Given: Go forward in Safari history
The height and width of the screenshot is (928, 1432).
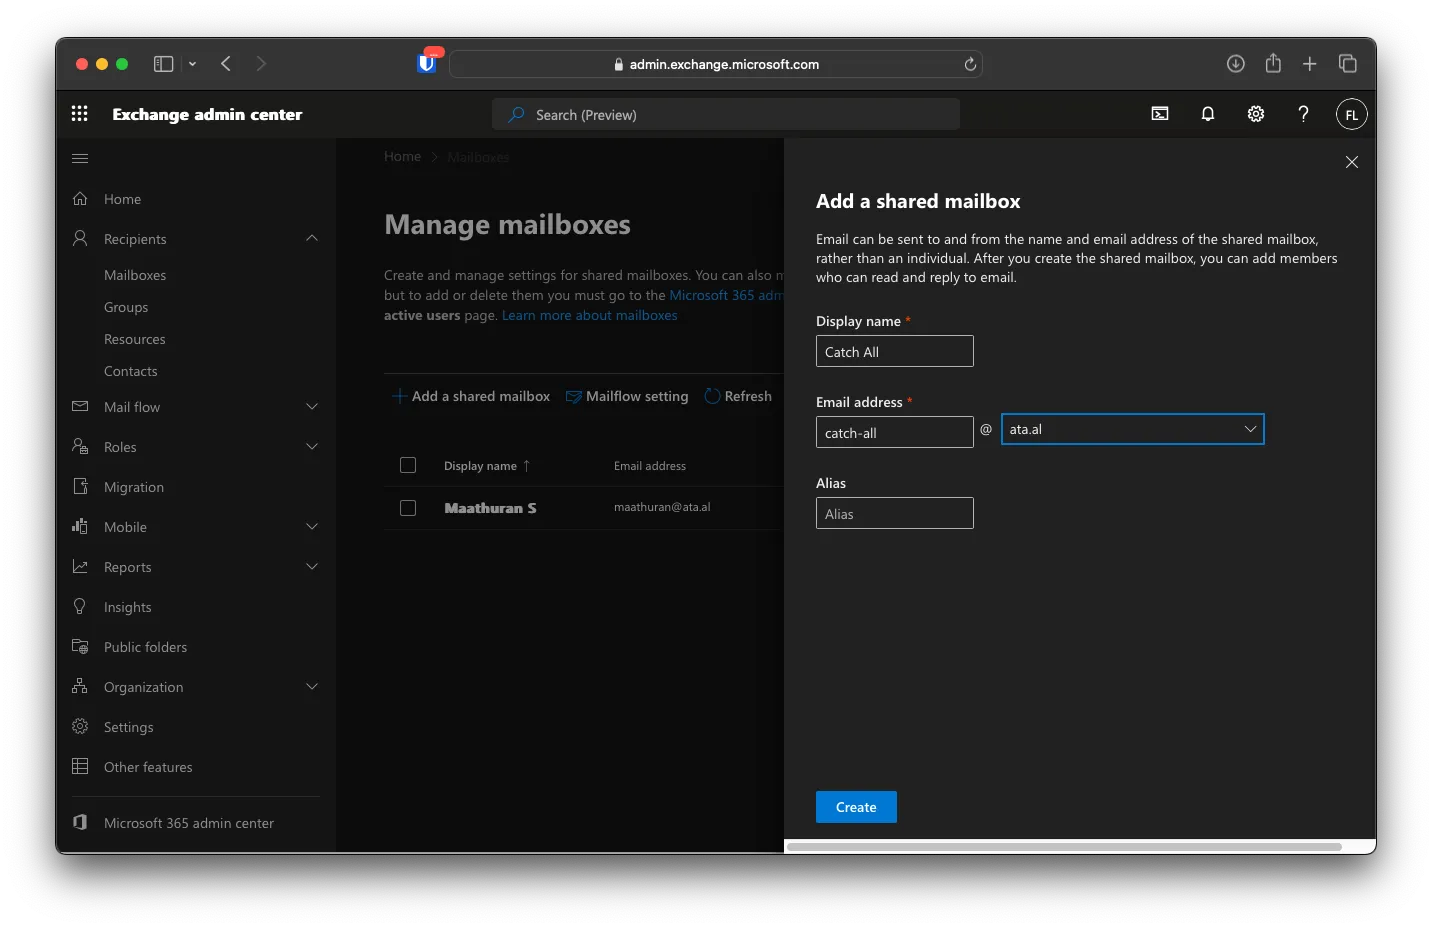Looking at the screenshot, I should pyautogui.click(x=261, y=64).
